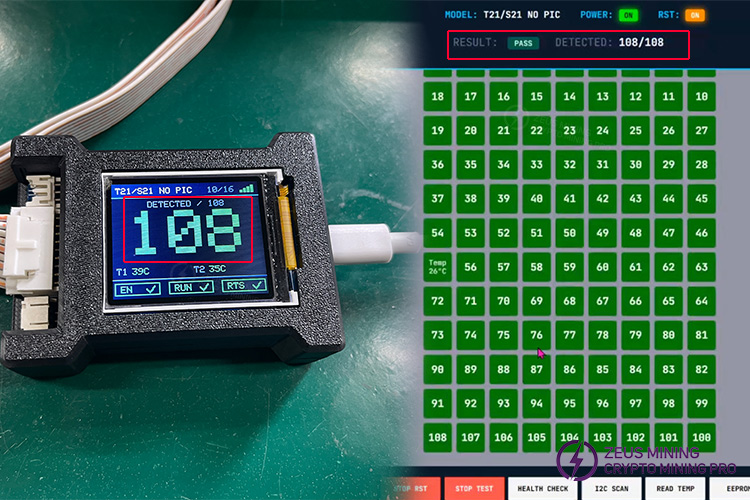
Task: Click chip cell 99
Action: tap(701, 403)
